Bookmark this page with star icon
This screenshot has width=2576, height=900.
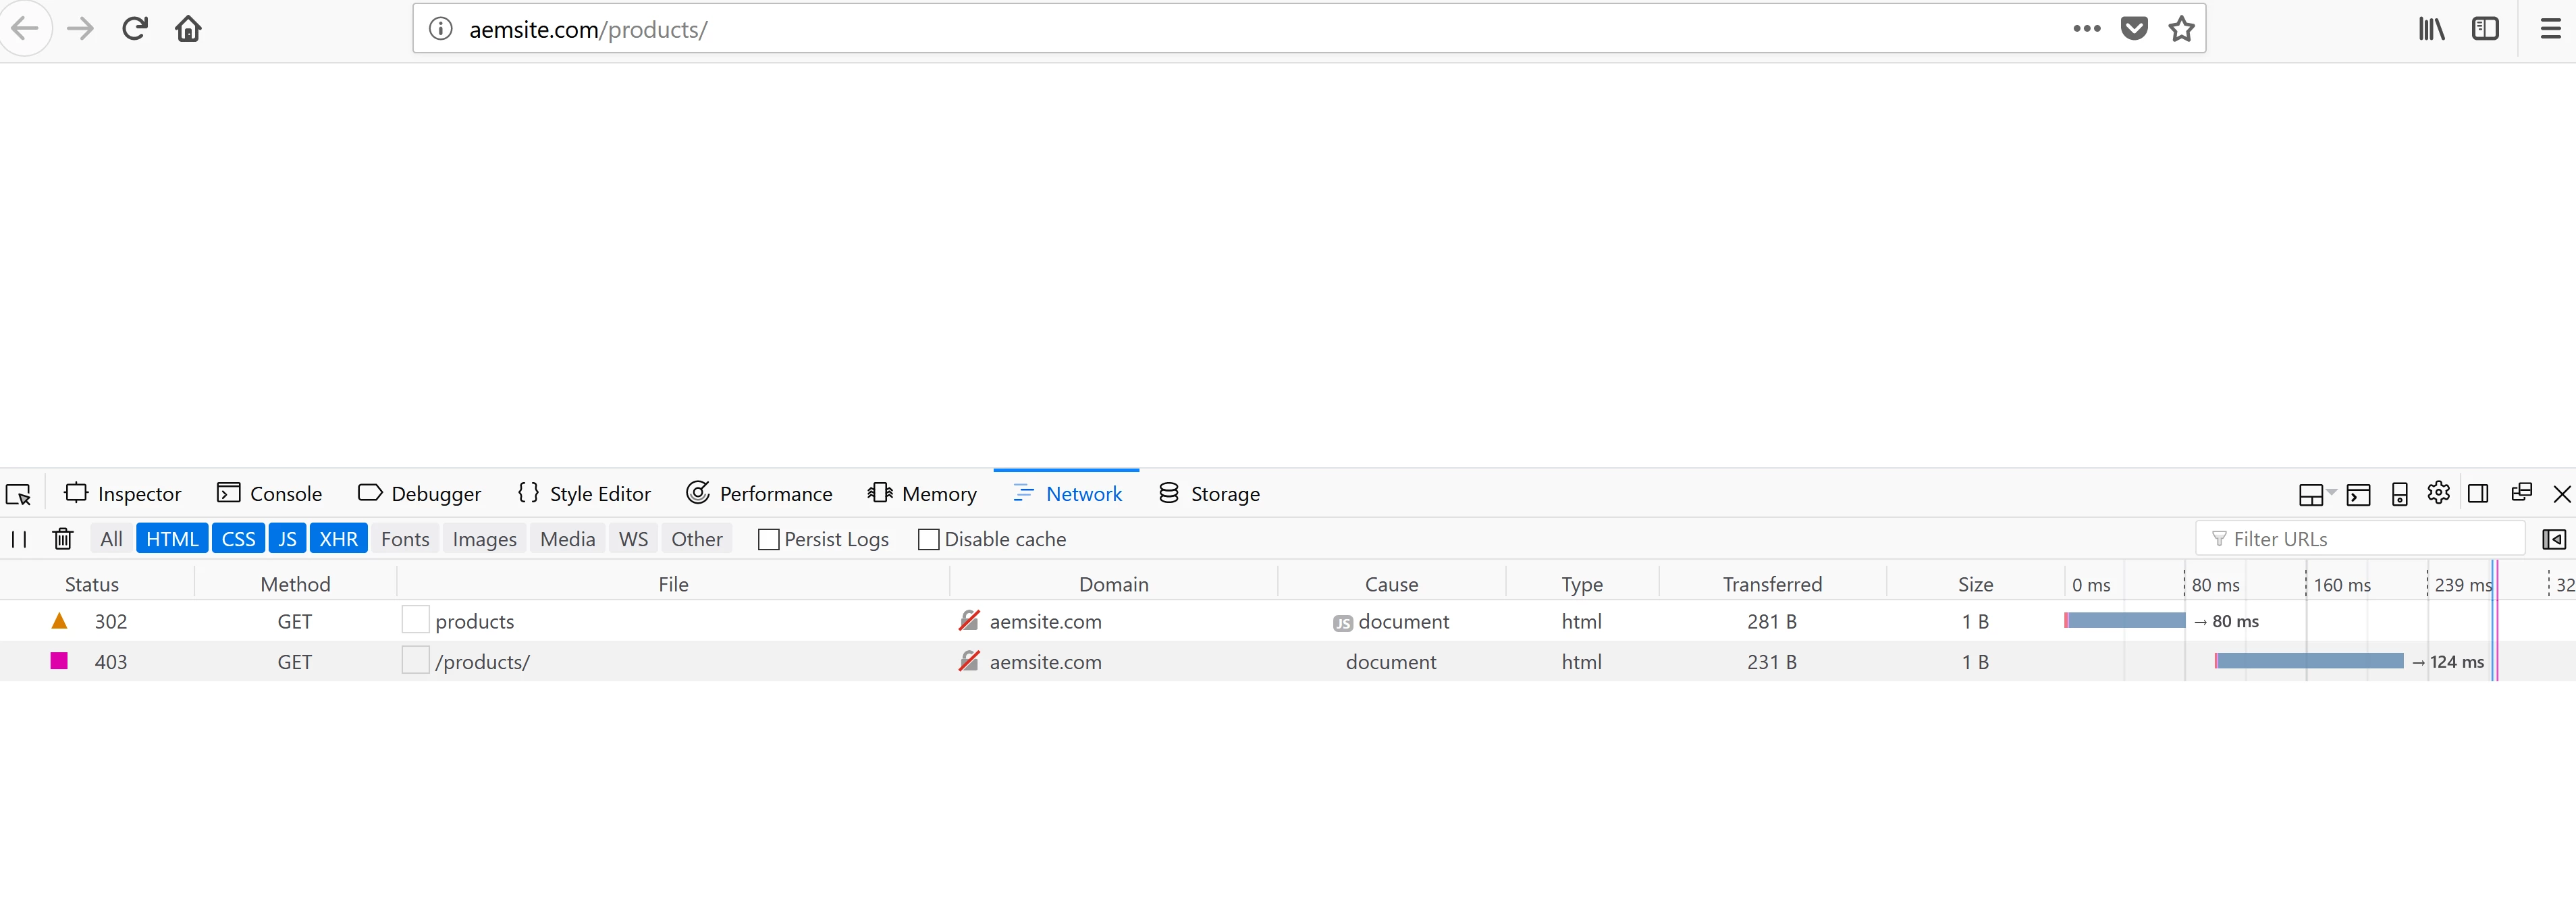click(x=2181, y=29)
